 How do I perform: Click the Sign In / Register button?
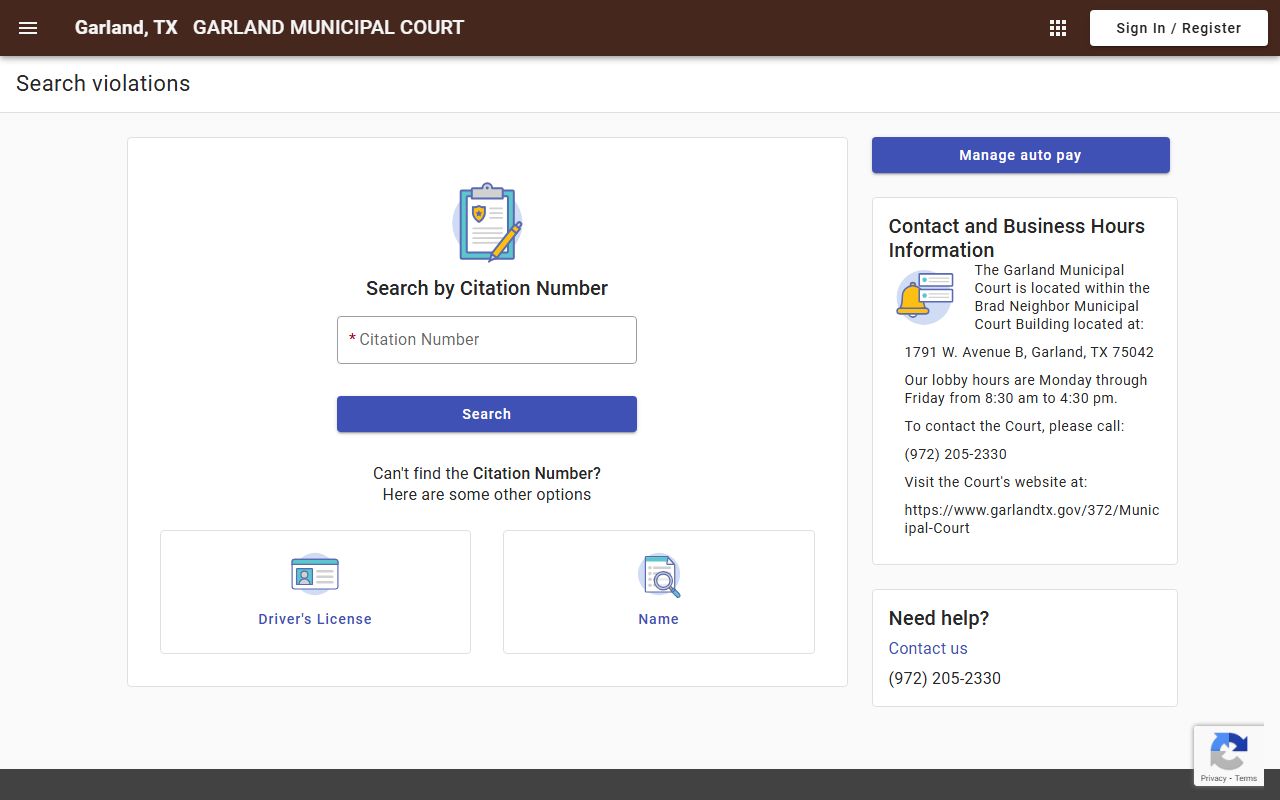coord(1178,28)
